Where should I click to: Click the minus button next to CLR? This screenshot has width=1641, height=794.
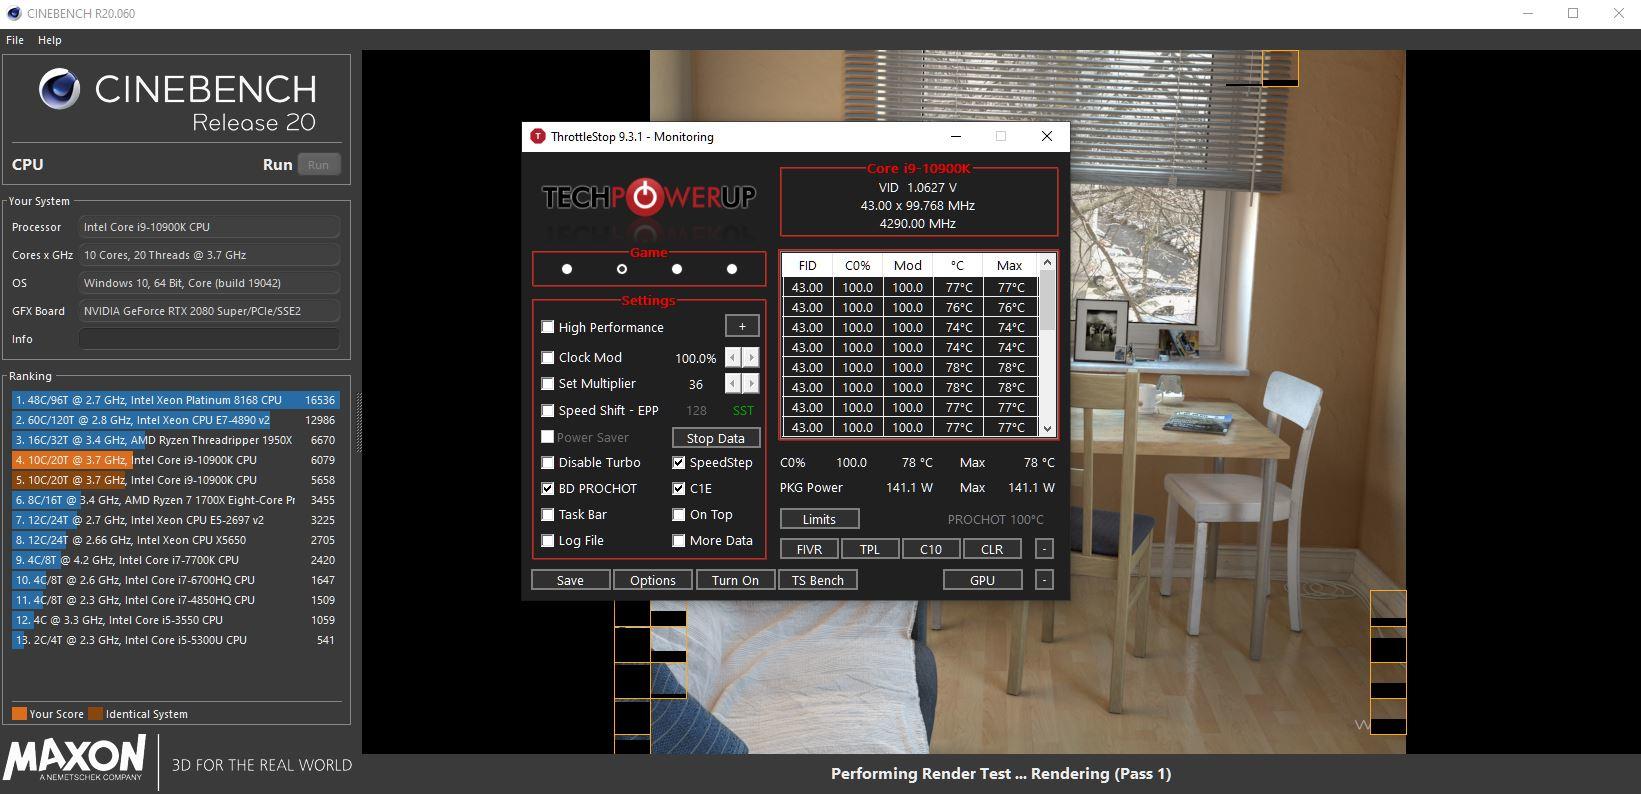click(x=1043, y=549)
